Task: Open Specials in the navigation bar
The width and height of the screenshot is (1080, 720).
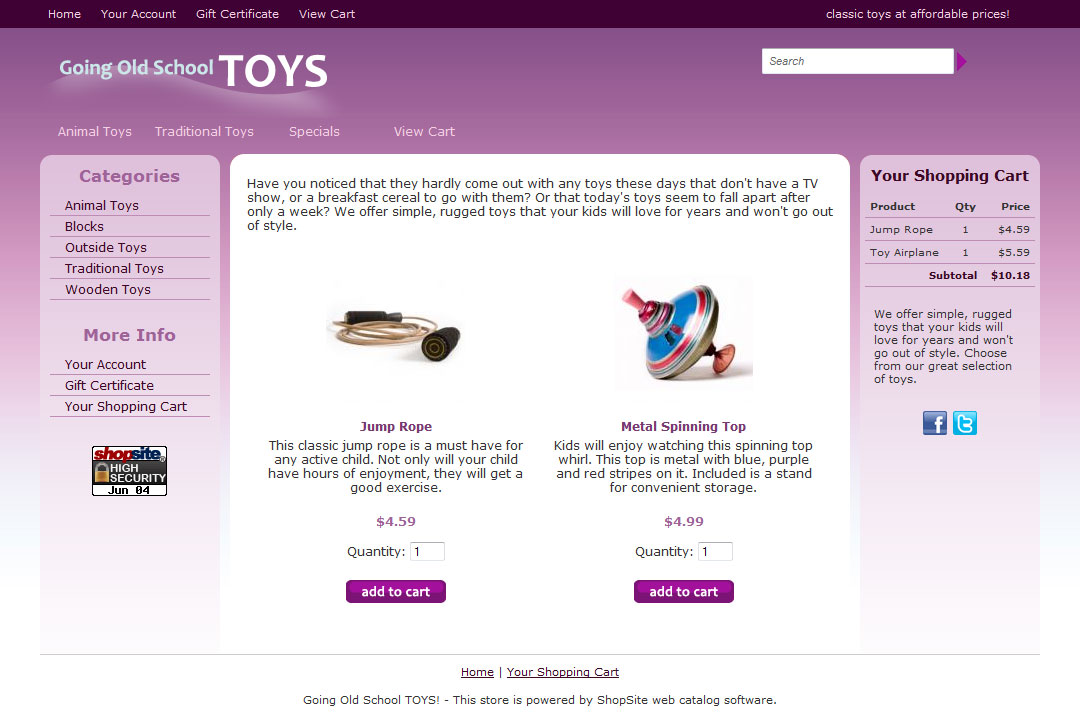Action: coord(314,132)
